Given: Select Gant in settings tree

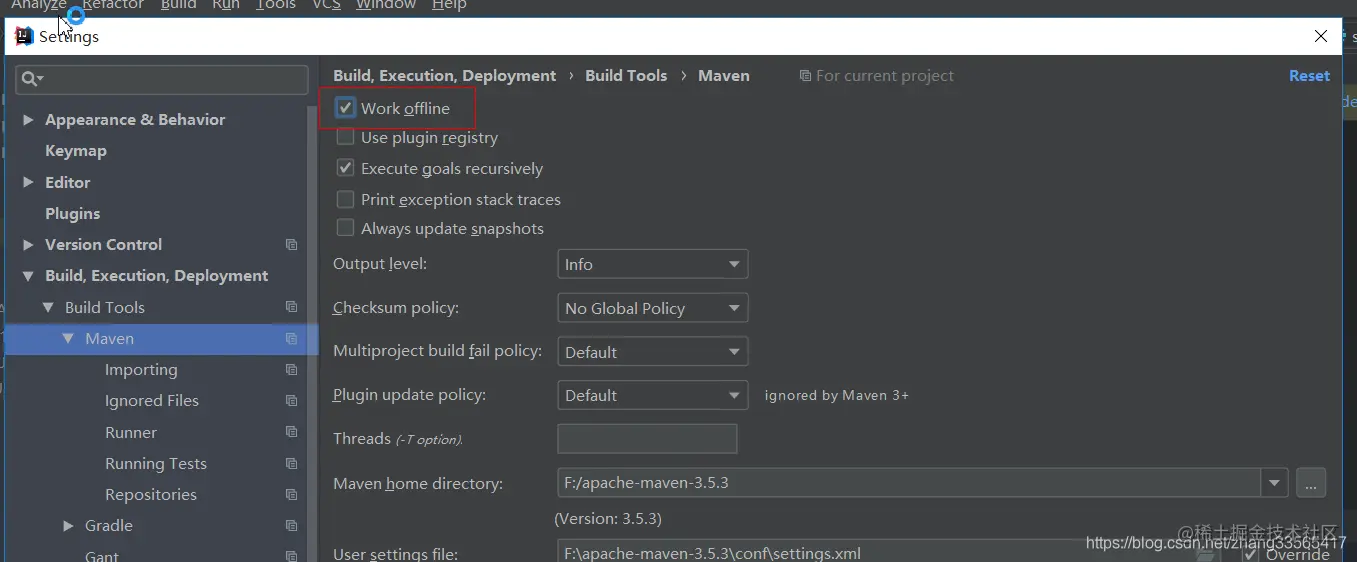Looking at the screenshot, I should pos(102,555).
